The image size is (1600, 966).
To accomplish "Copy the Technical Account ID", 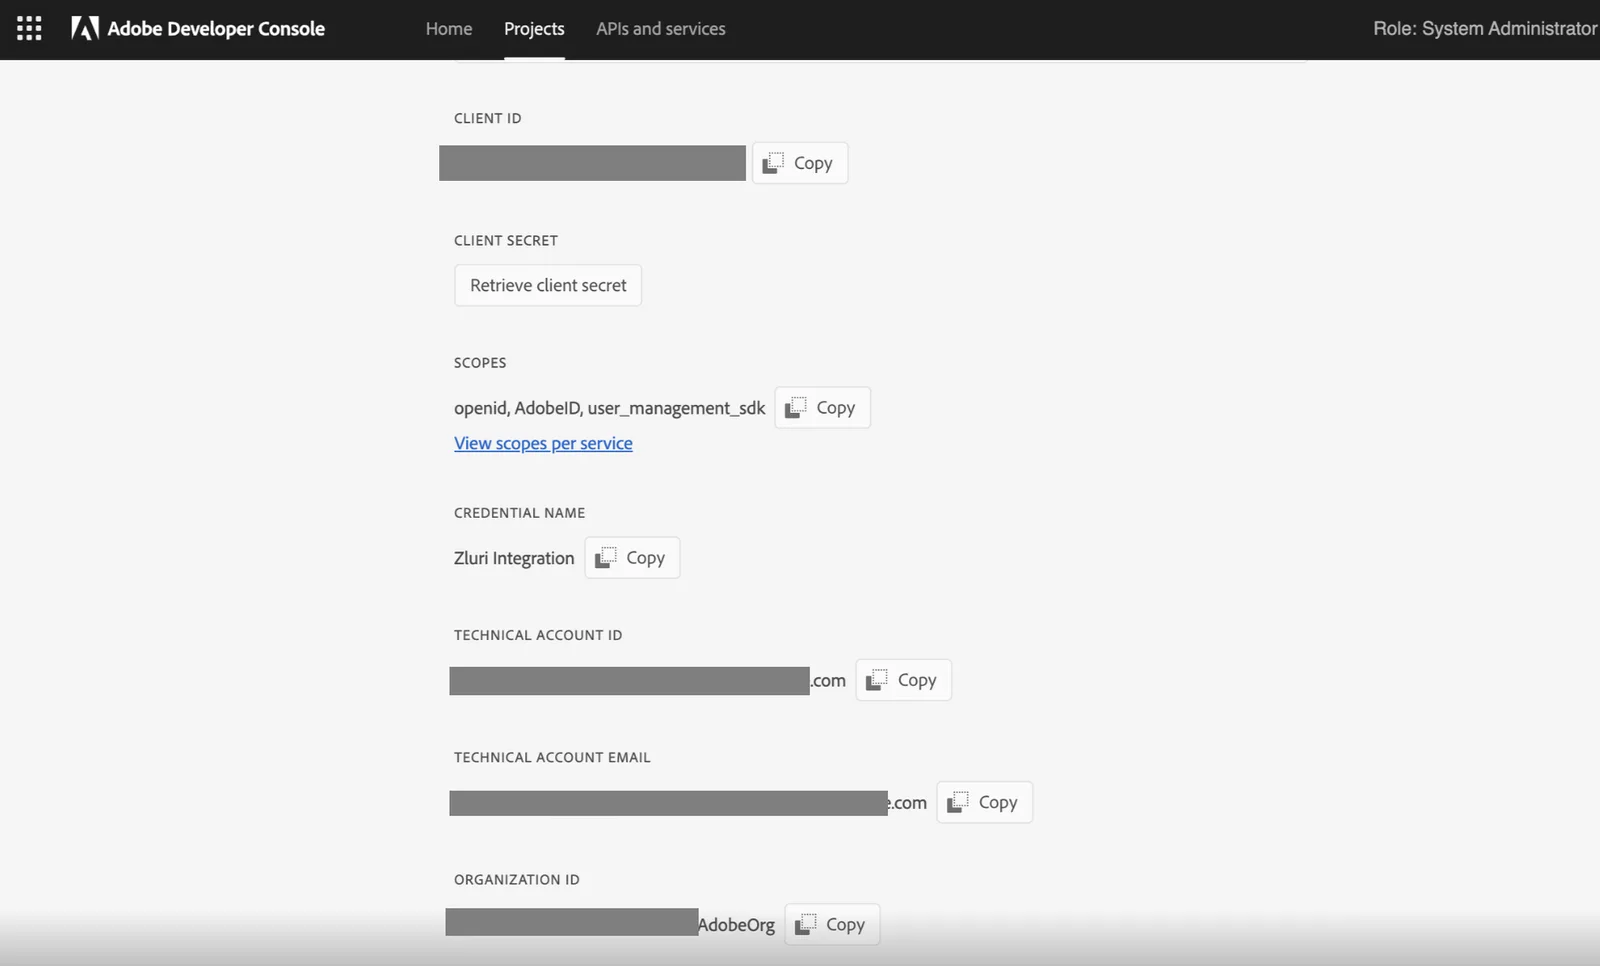I will [x=903, y=680].
